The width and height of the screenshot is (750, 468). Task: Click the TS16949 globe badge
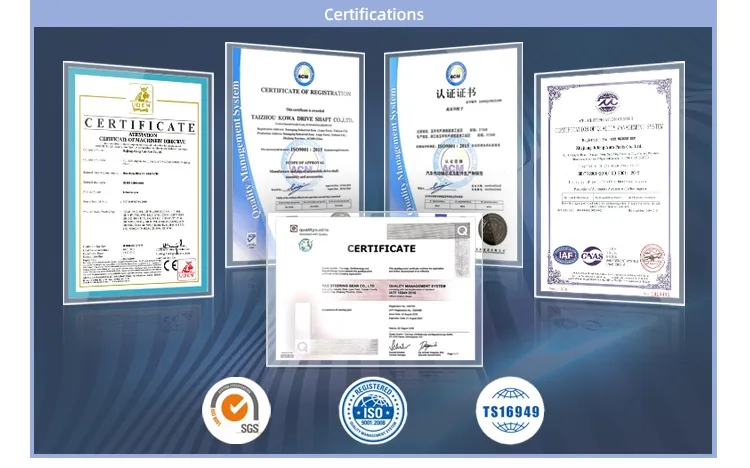coord(512,411)
